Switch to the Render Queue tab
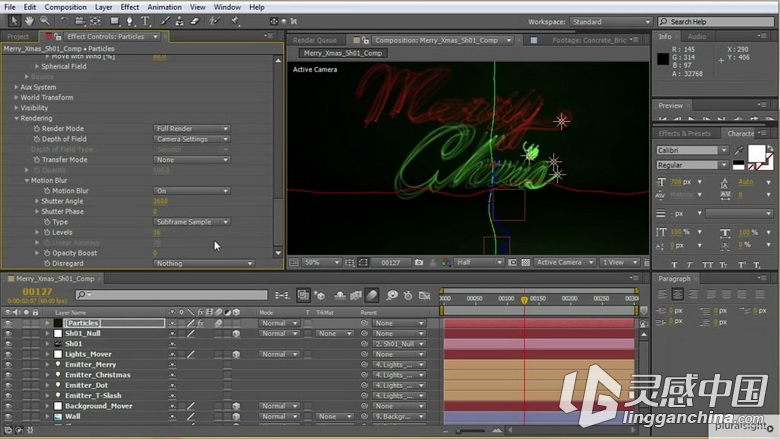 point(314,40)
